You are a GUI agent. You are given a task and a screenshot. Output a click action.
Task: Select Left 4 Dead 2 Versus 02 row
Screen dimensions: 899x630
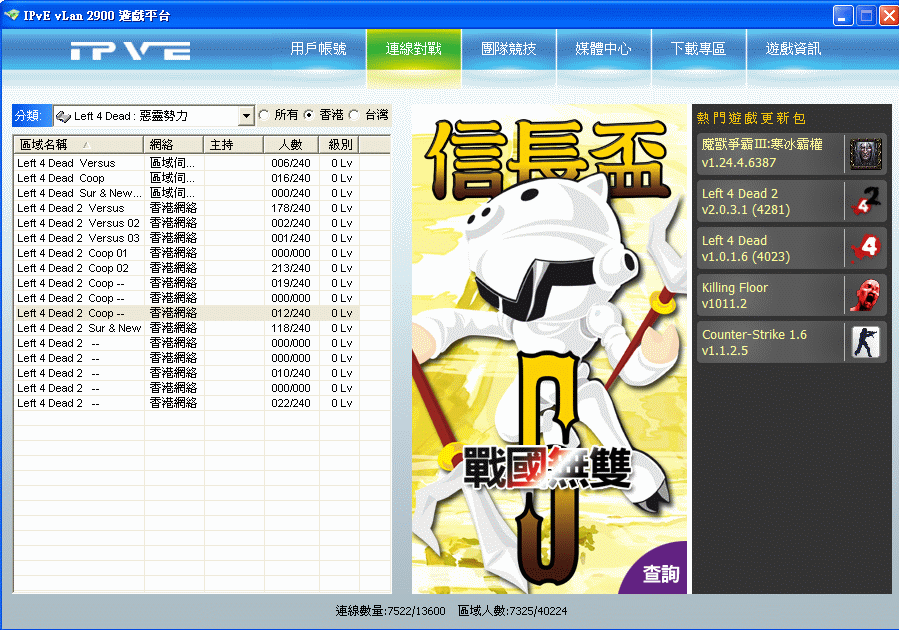[x=186, y=223]
